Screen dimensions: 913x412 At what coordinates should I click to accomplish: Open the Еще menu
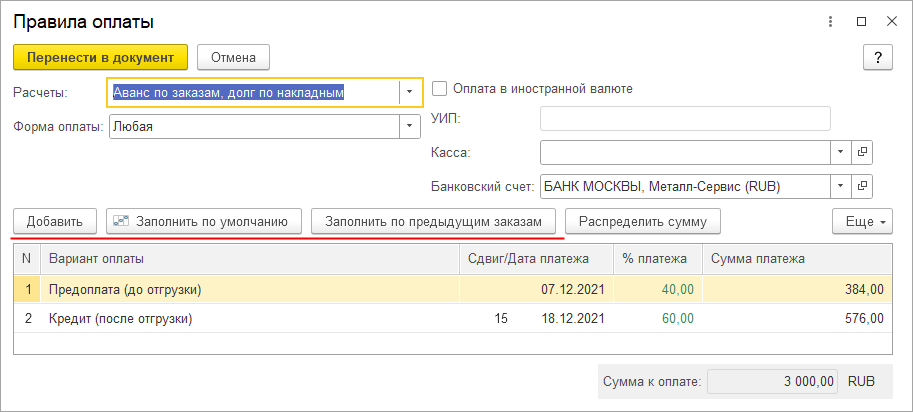click(860, 221)
